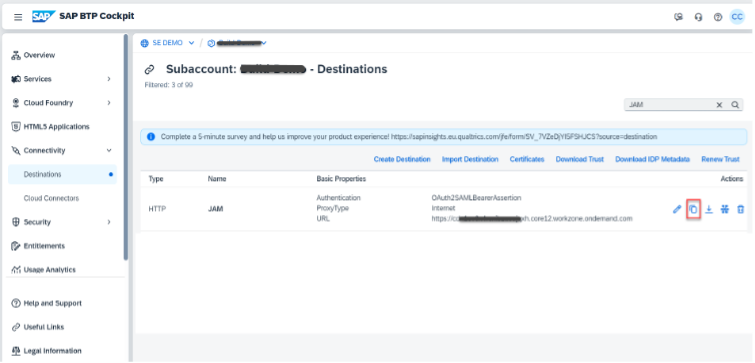755x363 pixels.
Task: Click the globe icon beside SE DEMO
Action: (144, 43)
